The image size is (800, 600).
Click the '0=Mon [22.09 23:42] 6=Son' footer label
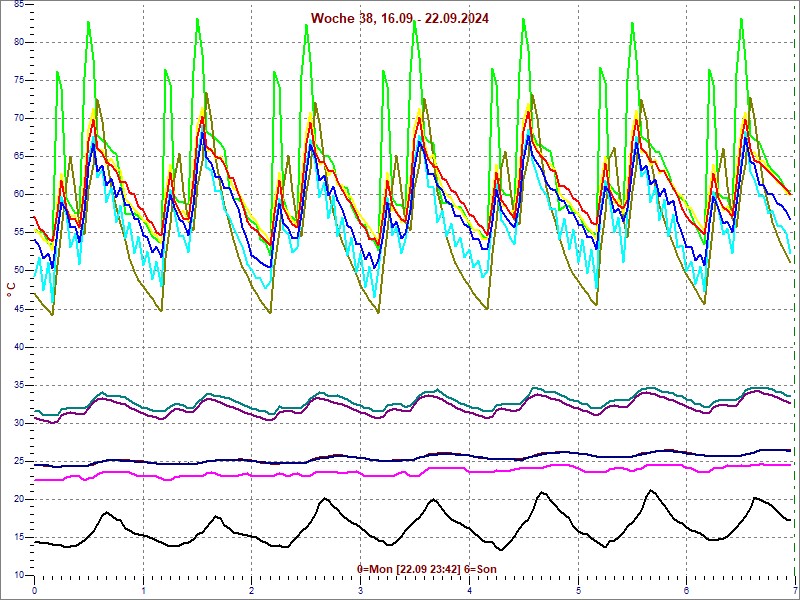point(427,569)
